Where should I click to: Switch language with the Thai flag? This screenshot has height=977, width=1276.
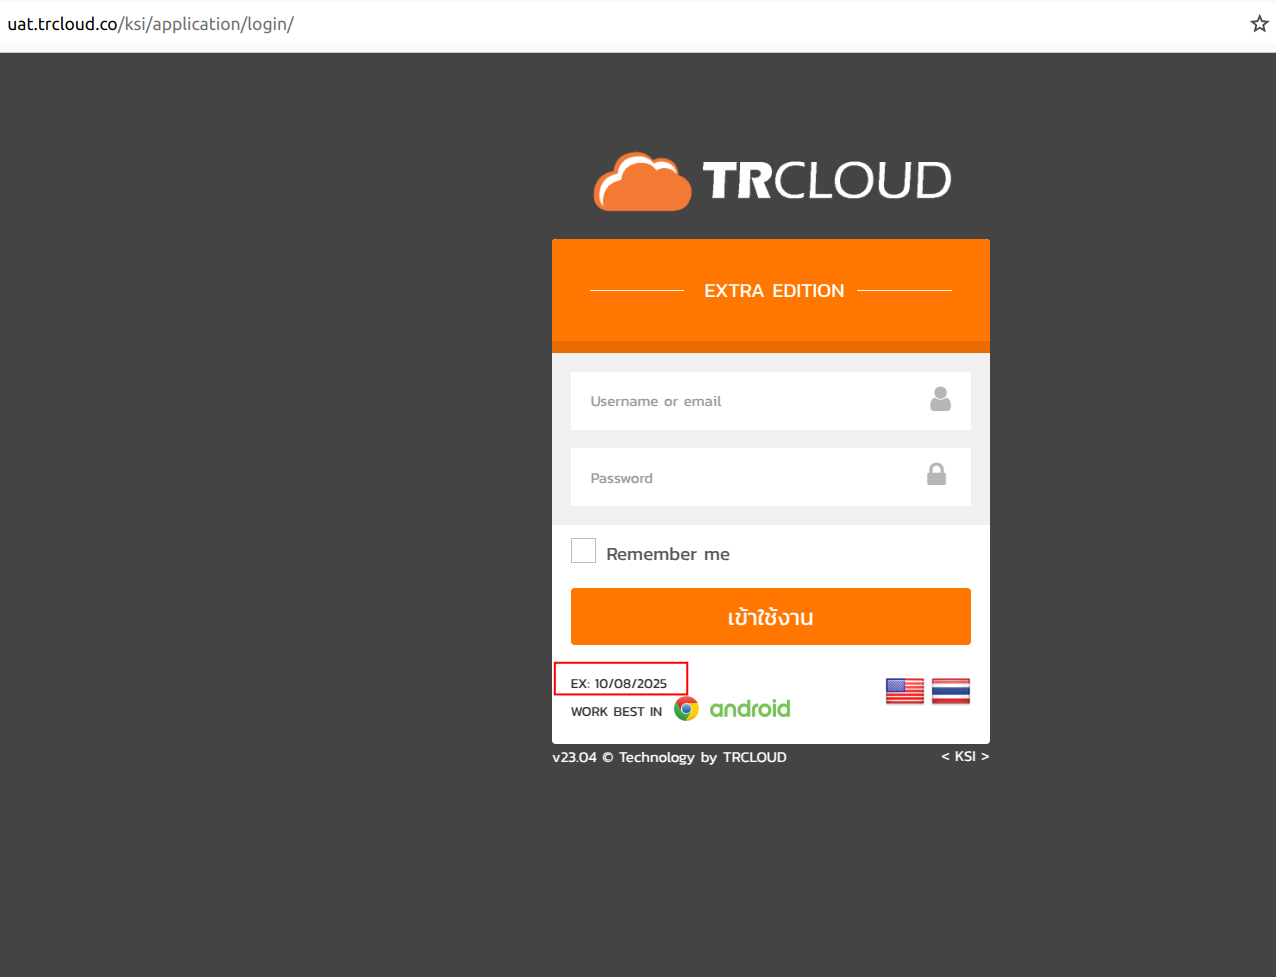(x=951, y=691)
